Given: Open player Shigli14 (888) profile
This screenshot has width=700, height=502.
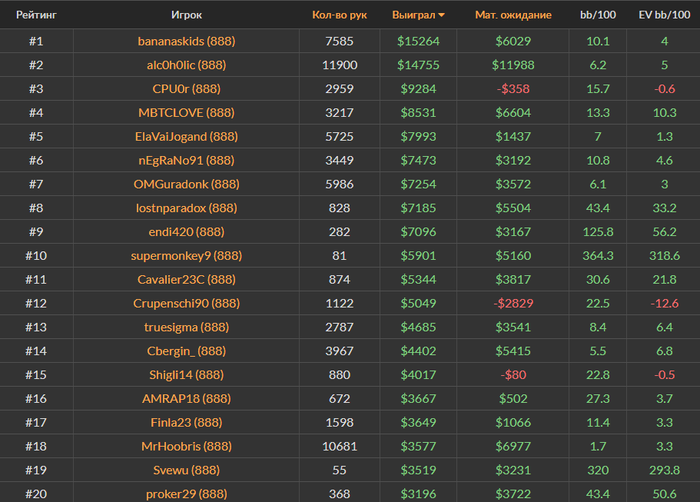Looking at the screenshot, I should [186, 375].
